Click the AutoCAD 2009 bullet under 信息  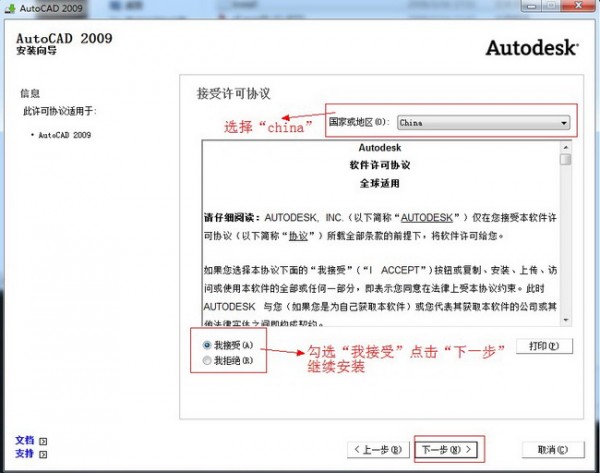[x=64, y=135]
